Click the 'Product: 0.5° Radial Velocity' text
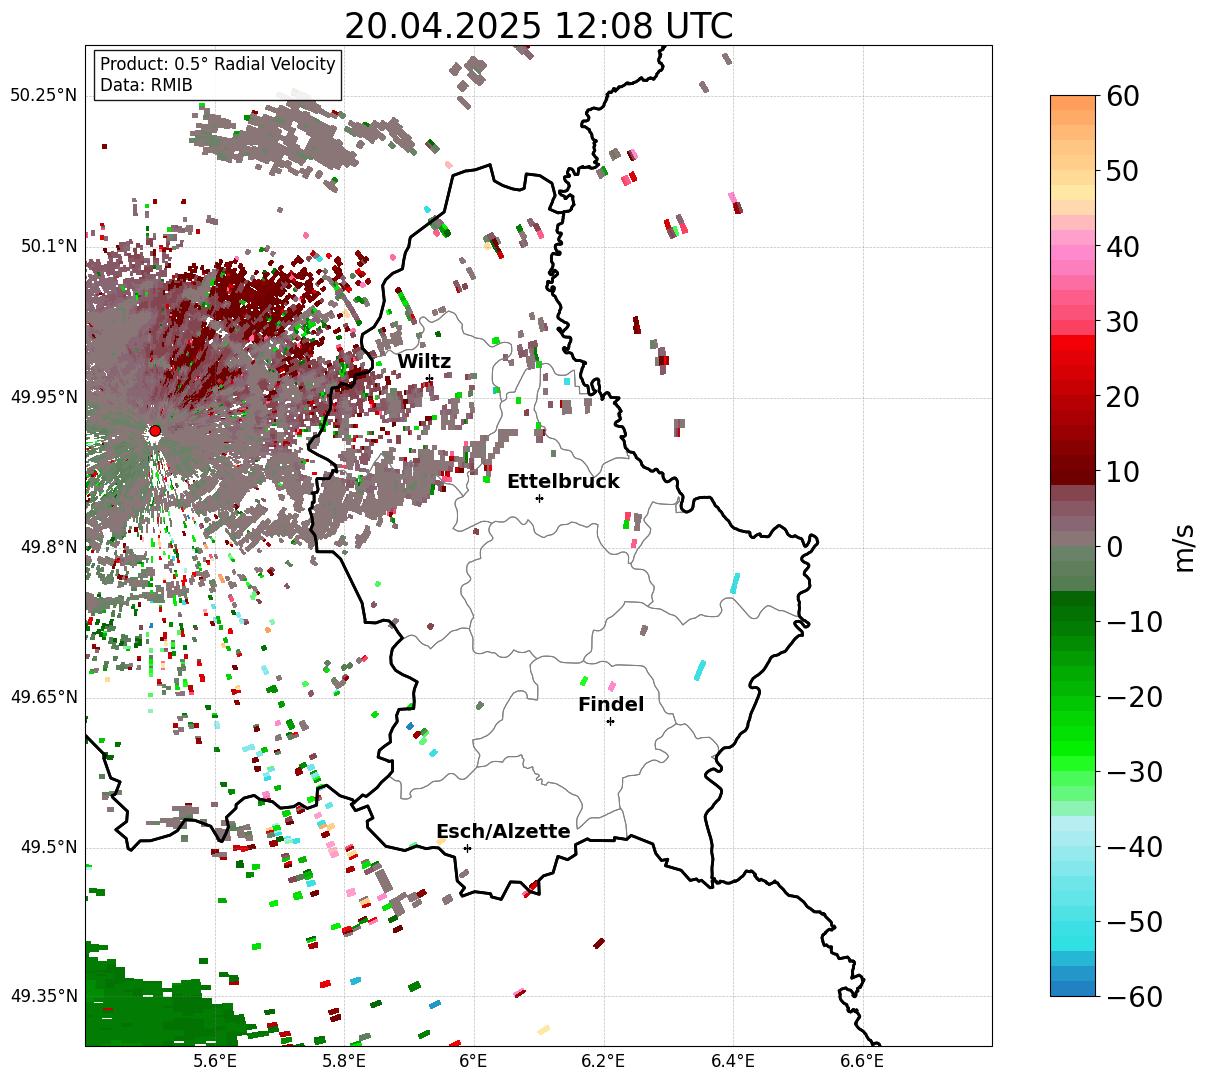 click(x=218, y=64)
